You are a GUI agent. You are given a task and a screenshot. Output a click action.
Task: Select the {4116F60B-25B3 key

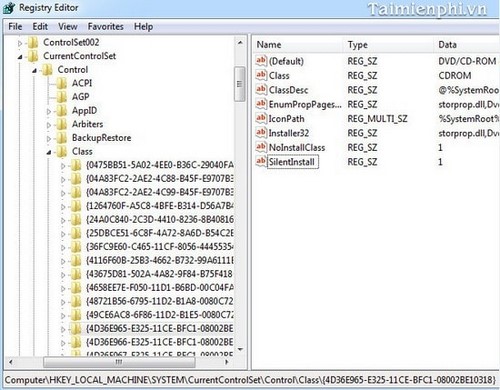(159, 261)
